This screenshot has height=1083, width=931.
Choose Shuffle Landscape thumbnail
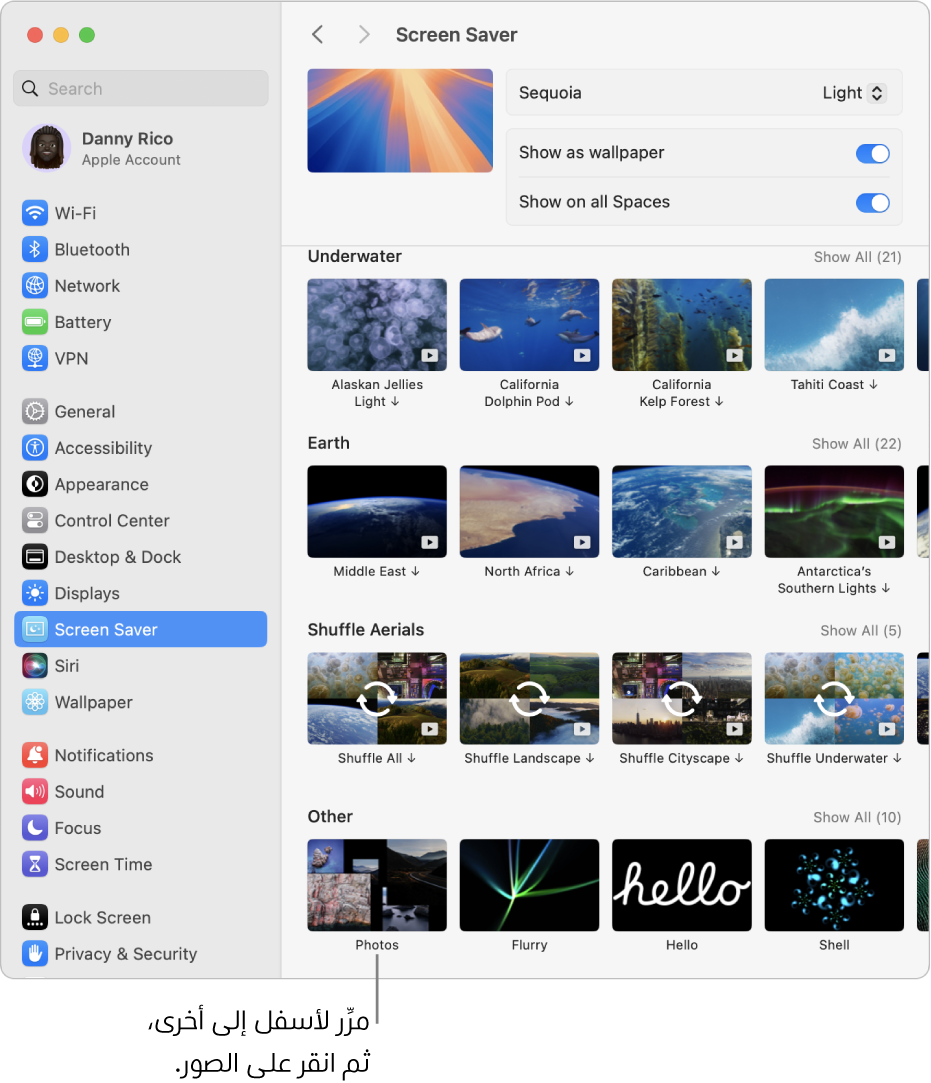529,698
